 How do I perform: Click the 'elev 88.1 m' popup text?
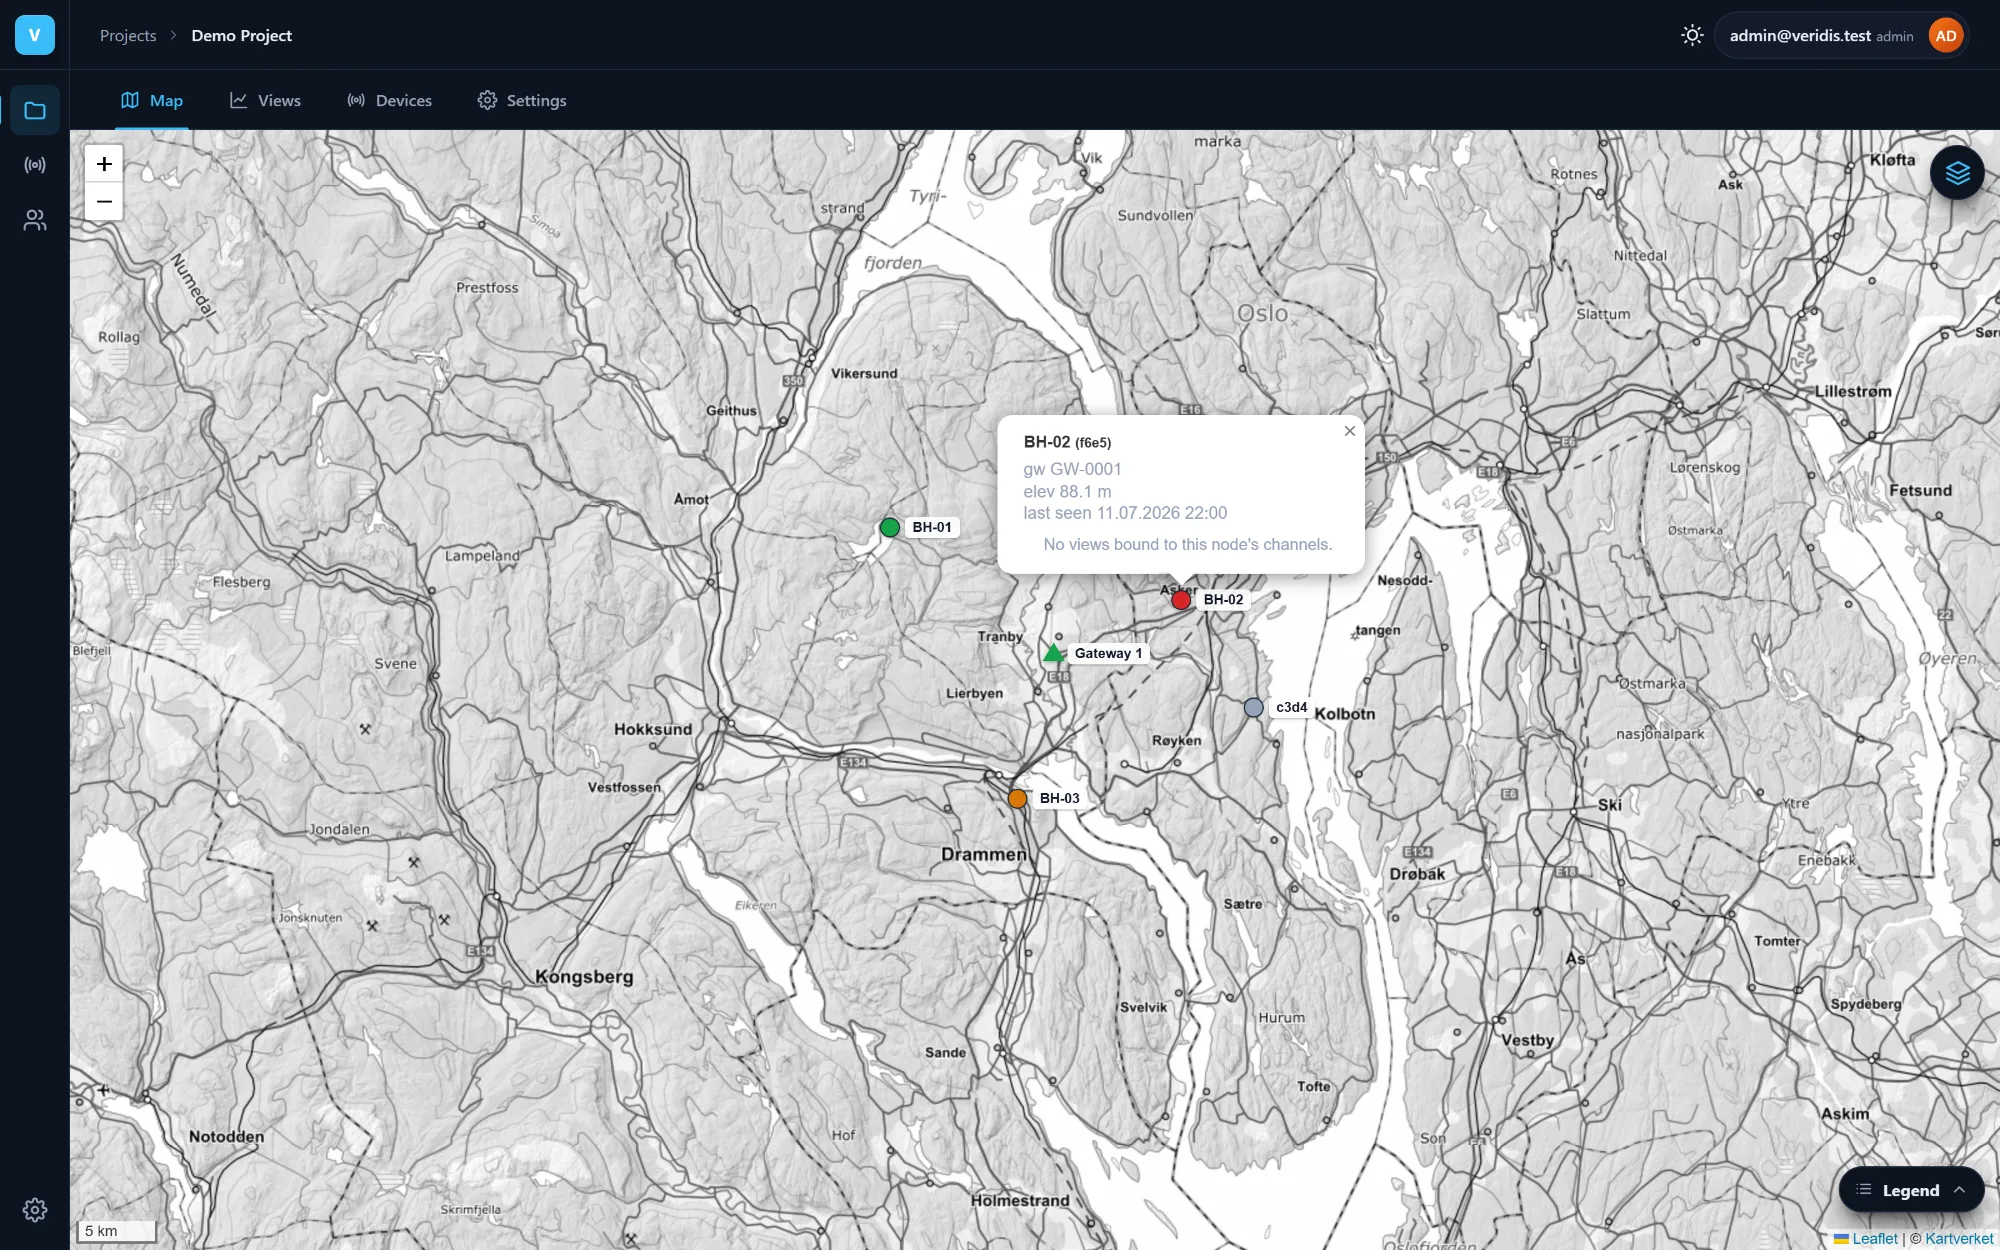(1067, 491)
